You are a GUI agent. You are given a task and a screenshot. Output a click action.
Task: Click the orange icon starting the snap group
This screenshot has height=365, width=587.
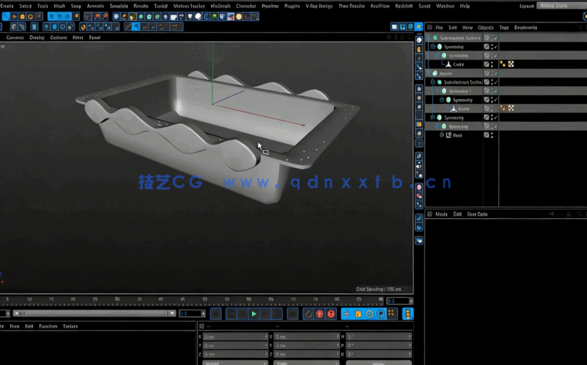[83, 27]
